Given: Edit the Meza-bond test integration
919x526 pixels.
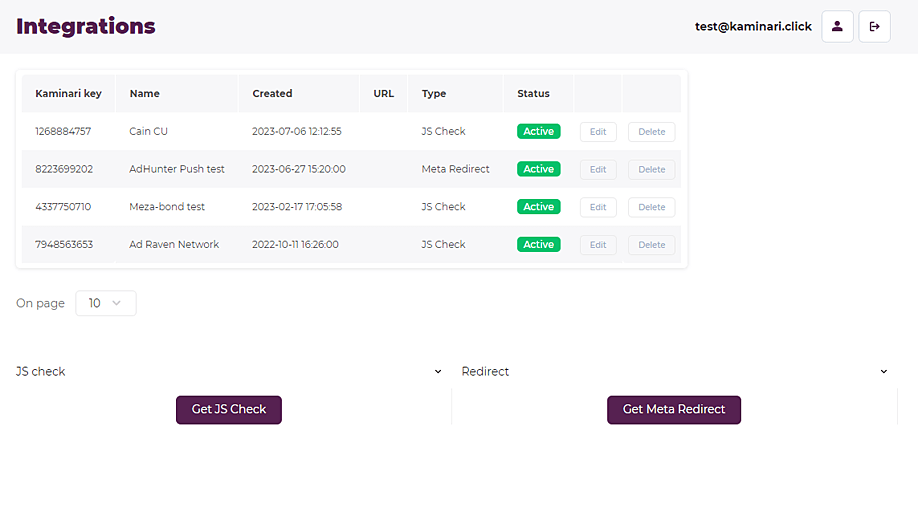Looking at the screenshot, I should pyautogui.click(x=598, y=207).
